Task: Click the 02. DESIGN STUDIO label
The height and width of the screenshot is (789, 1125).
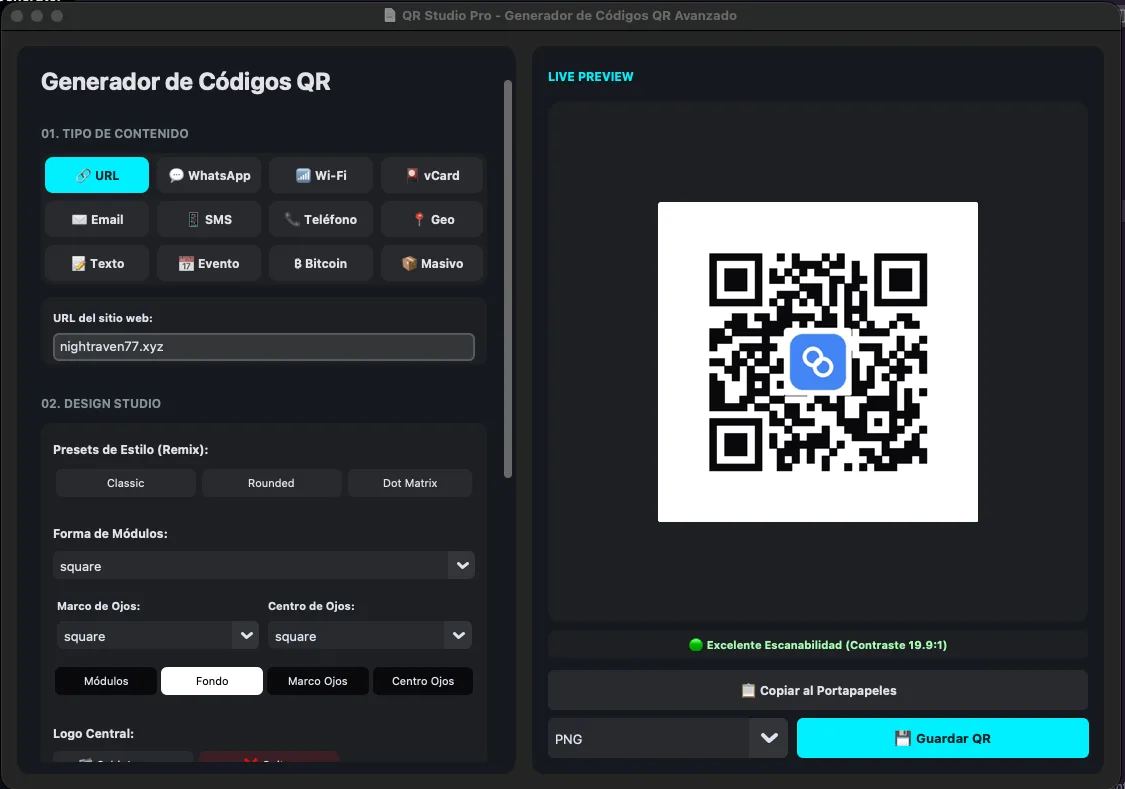Action: coord(101,403)
